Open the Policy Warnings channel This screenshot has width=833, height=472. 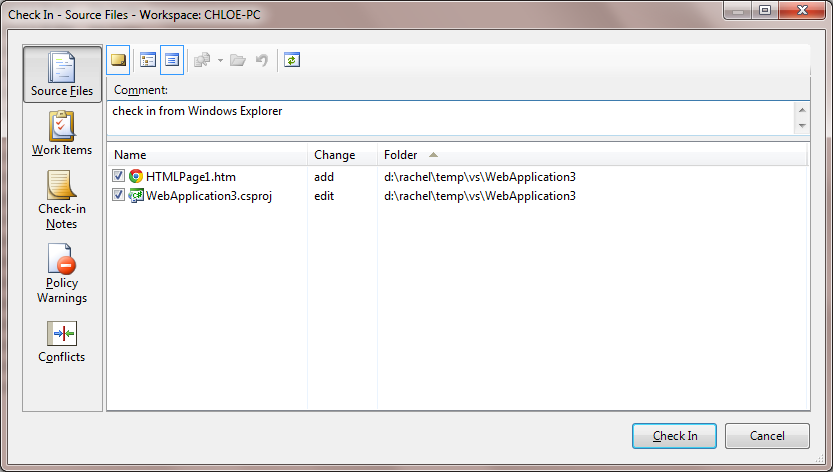(x=62, y=276)
